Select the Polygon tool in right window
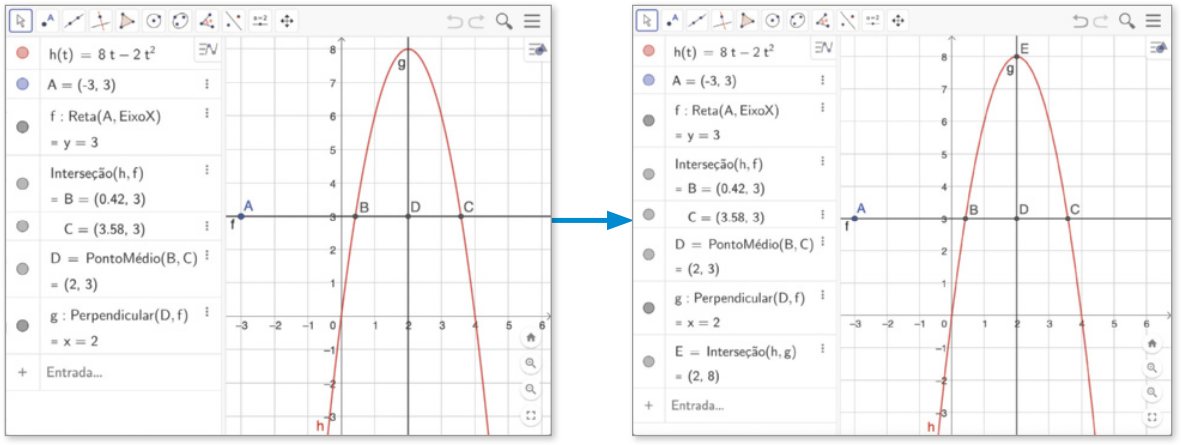The image size is (1181, 445). pos(747,21)
